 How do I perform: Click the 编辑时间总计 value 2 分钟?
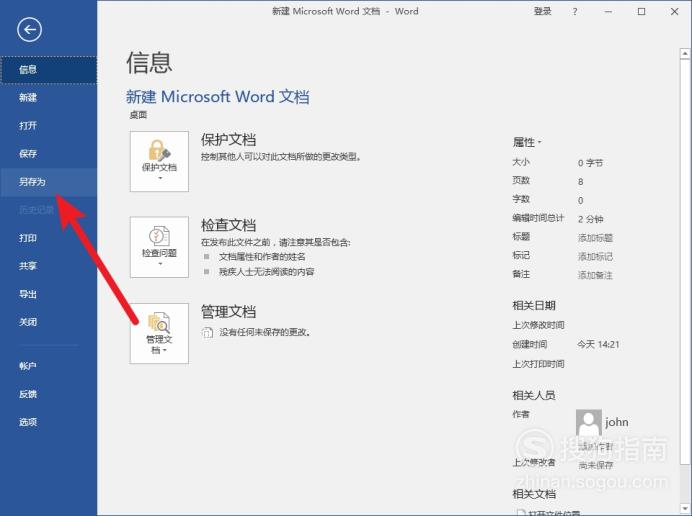590,219
